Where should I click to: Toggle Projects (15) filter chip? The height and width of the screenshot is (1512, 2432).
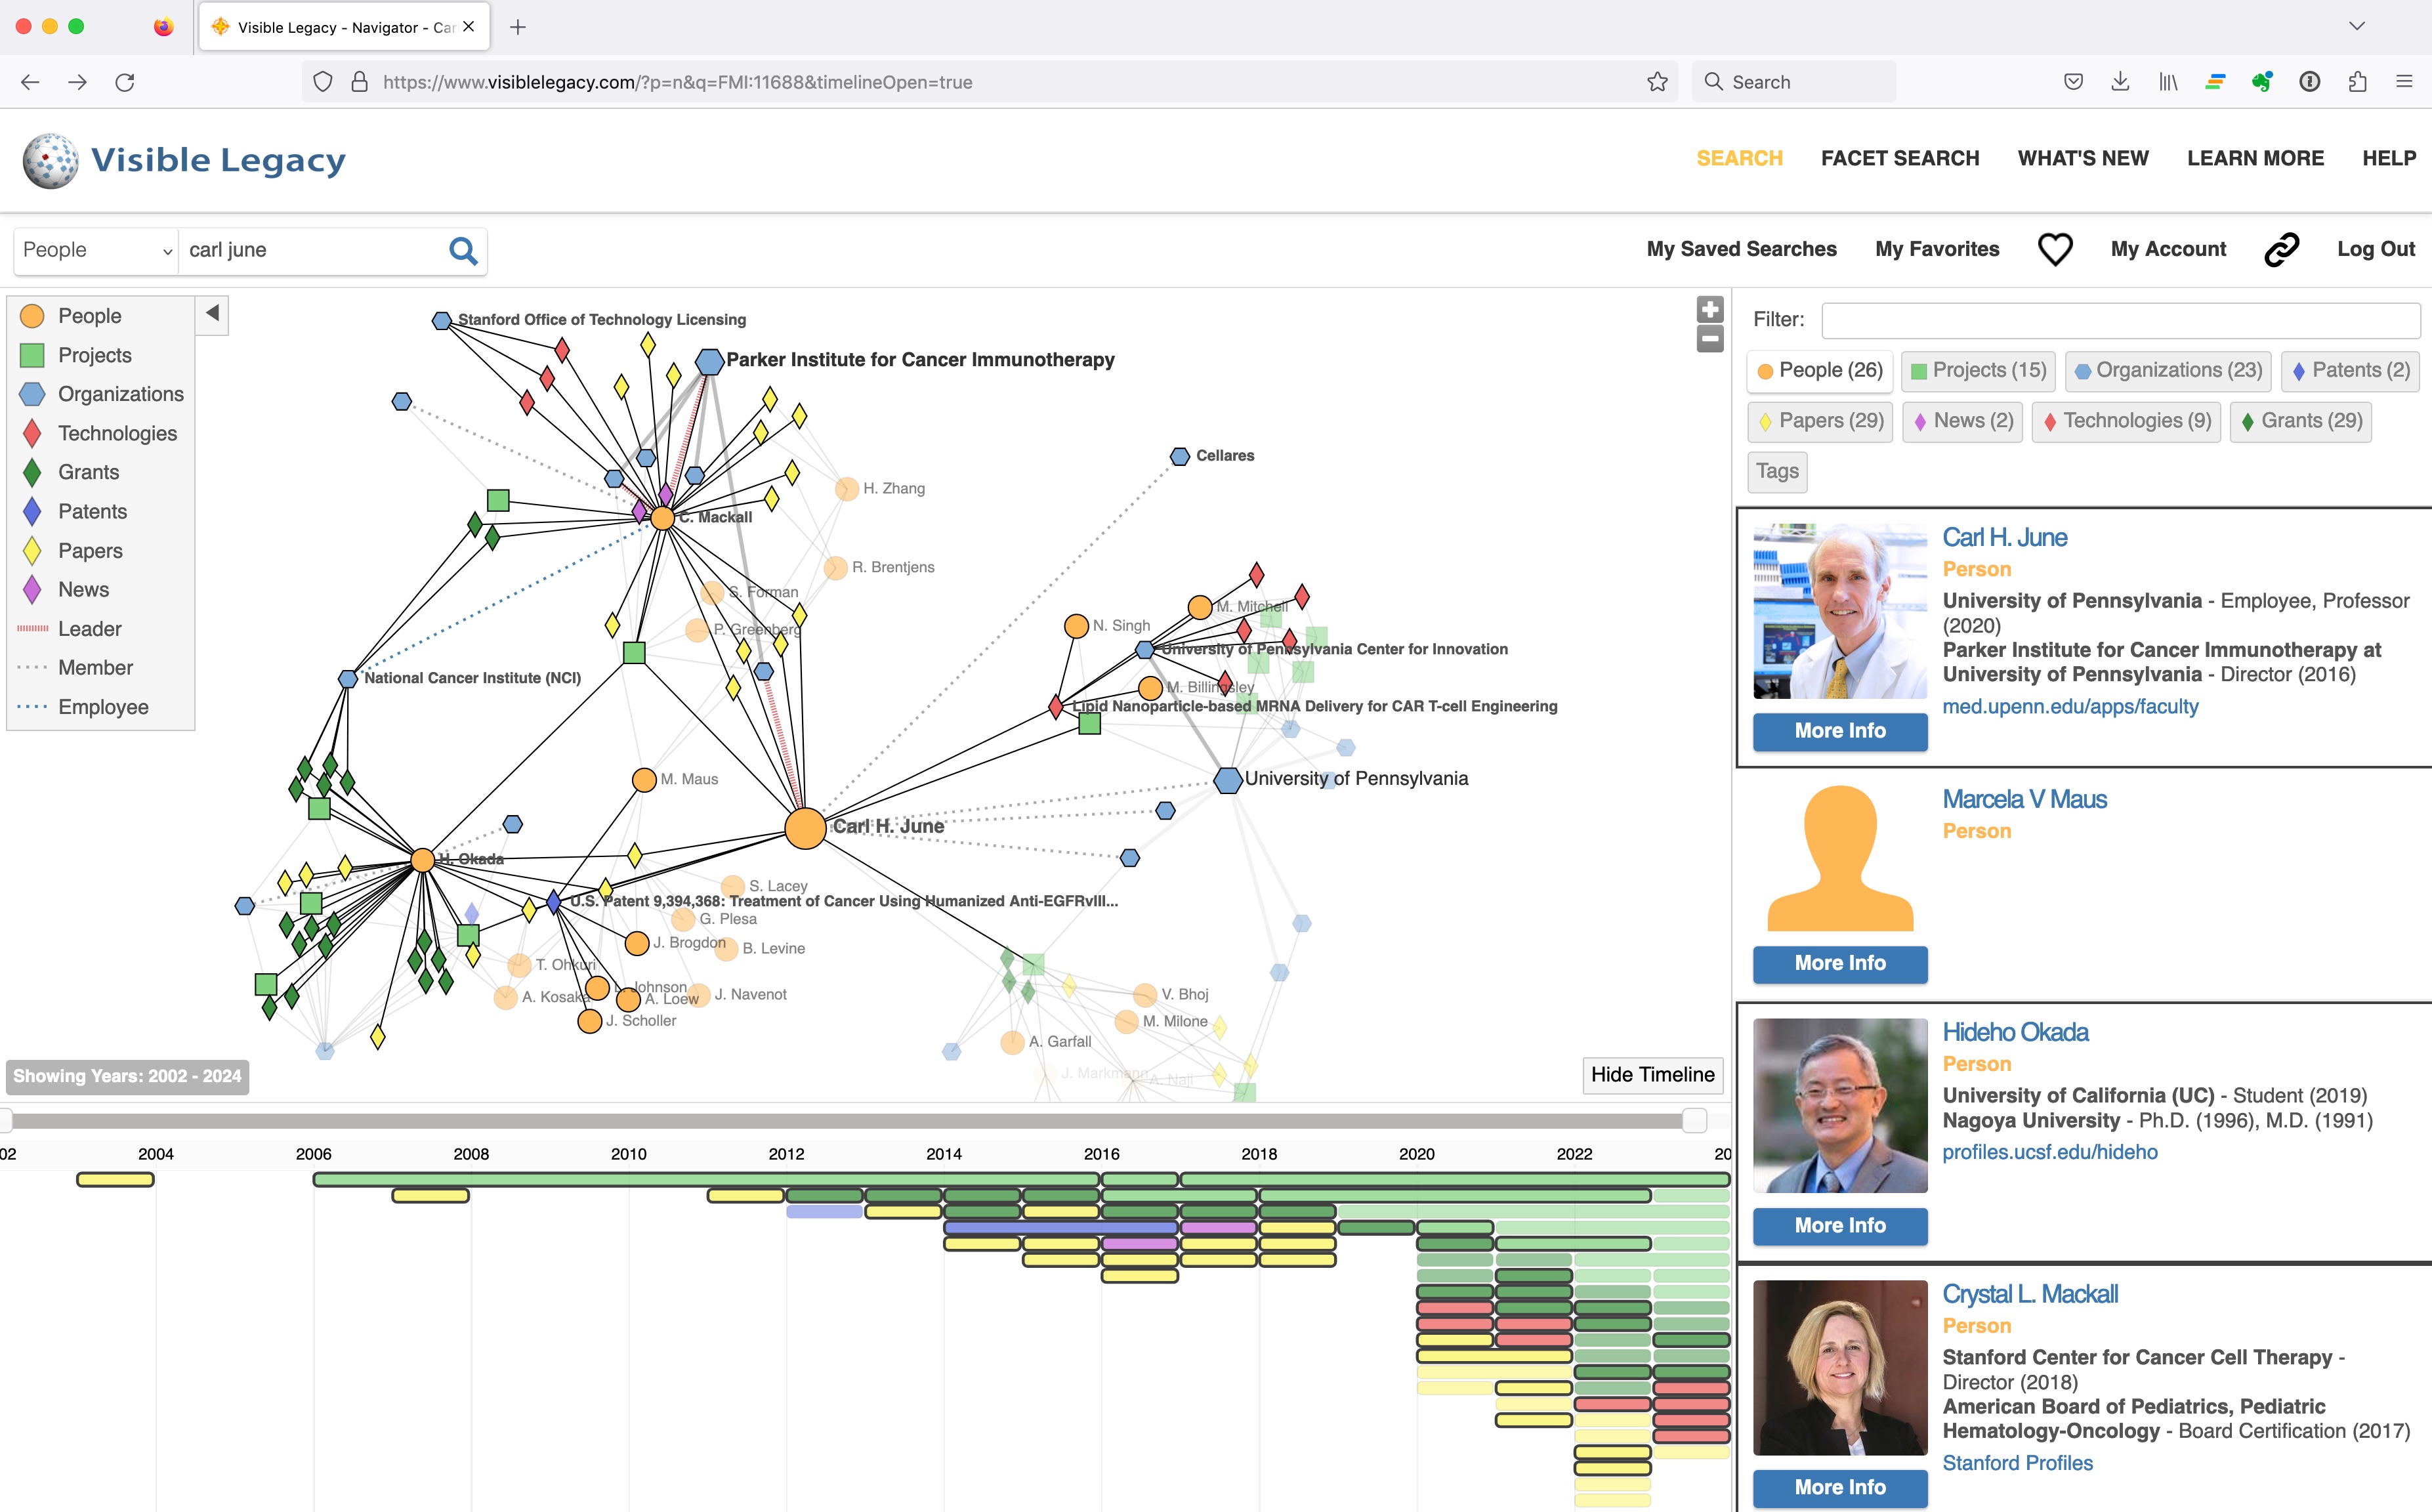(x=1977, y=371)
